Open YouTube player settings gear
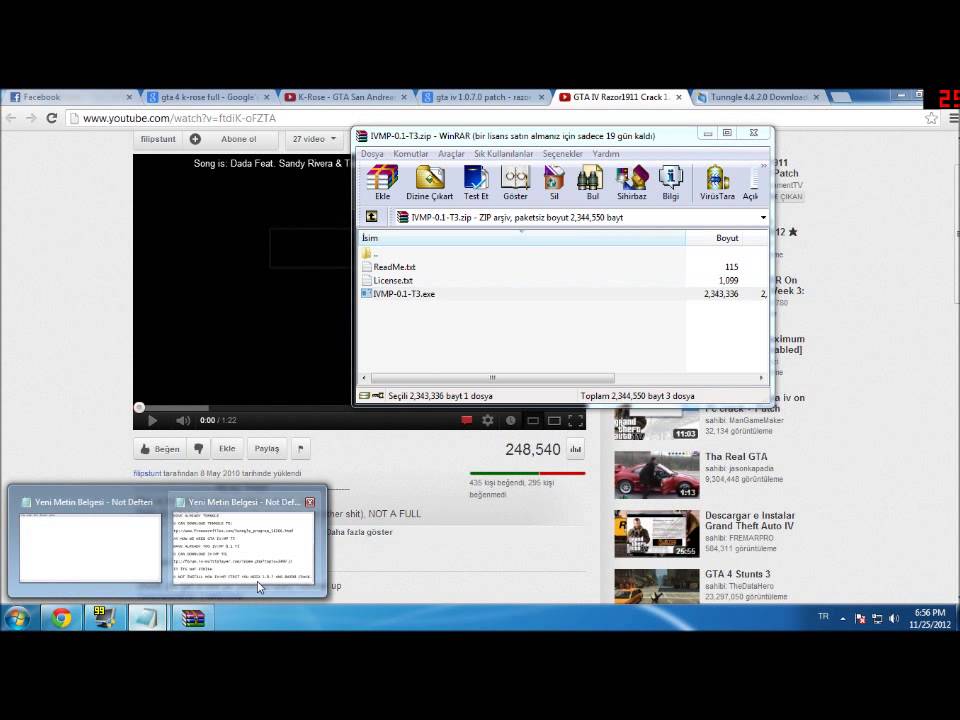This screenshot has height=720, width=960. pyautogui.click(x=487, y=421)
